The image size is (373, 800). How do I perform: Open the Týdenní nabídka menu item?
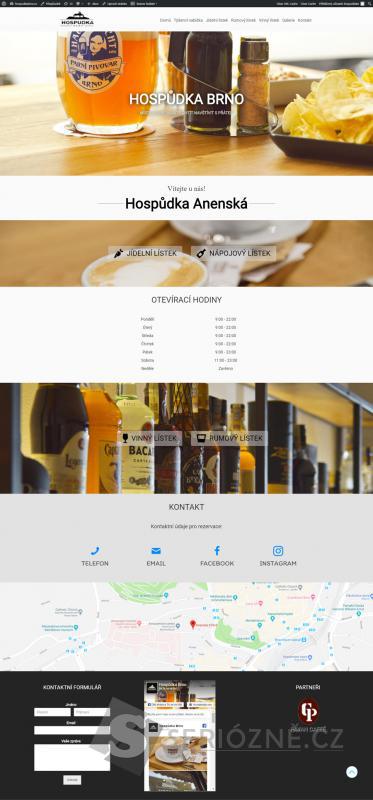[188, 20]
